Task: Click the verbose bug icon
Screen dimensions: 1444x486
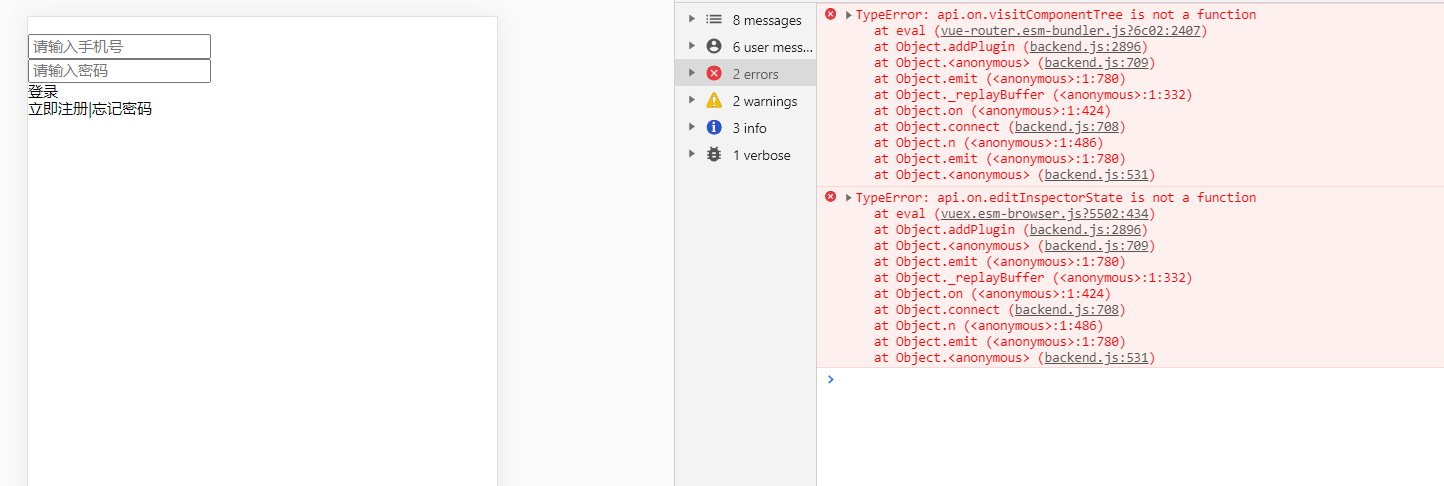Action: point(714,155)
